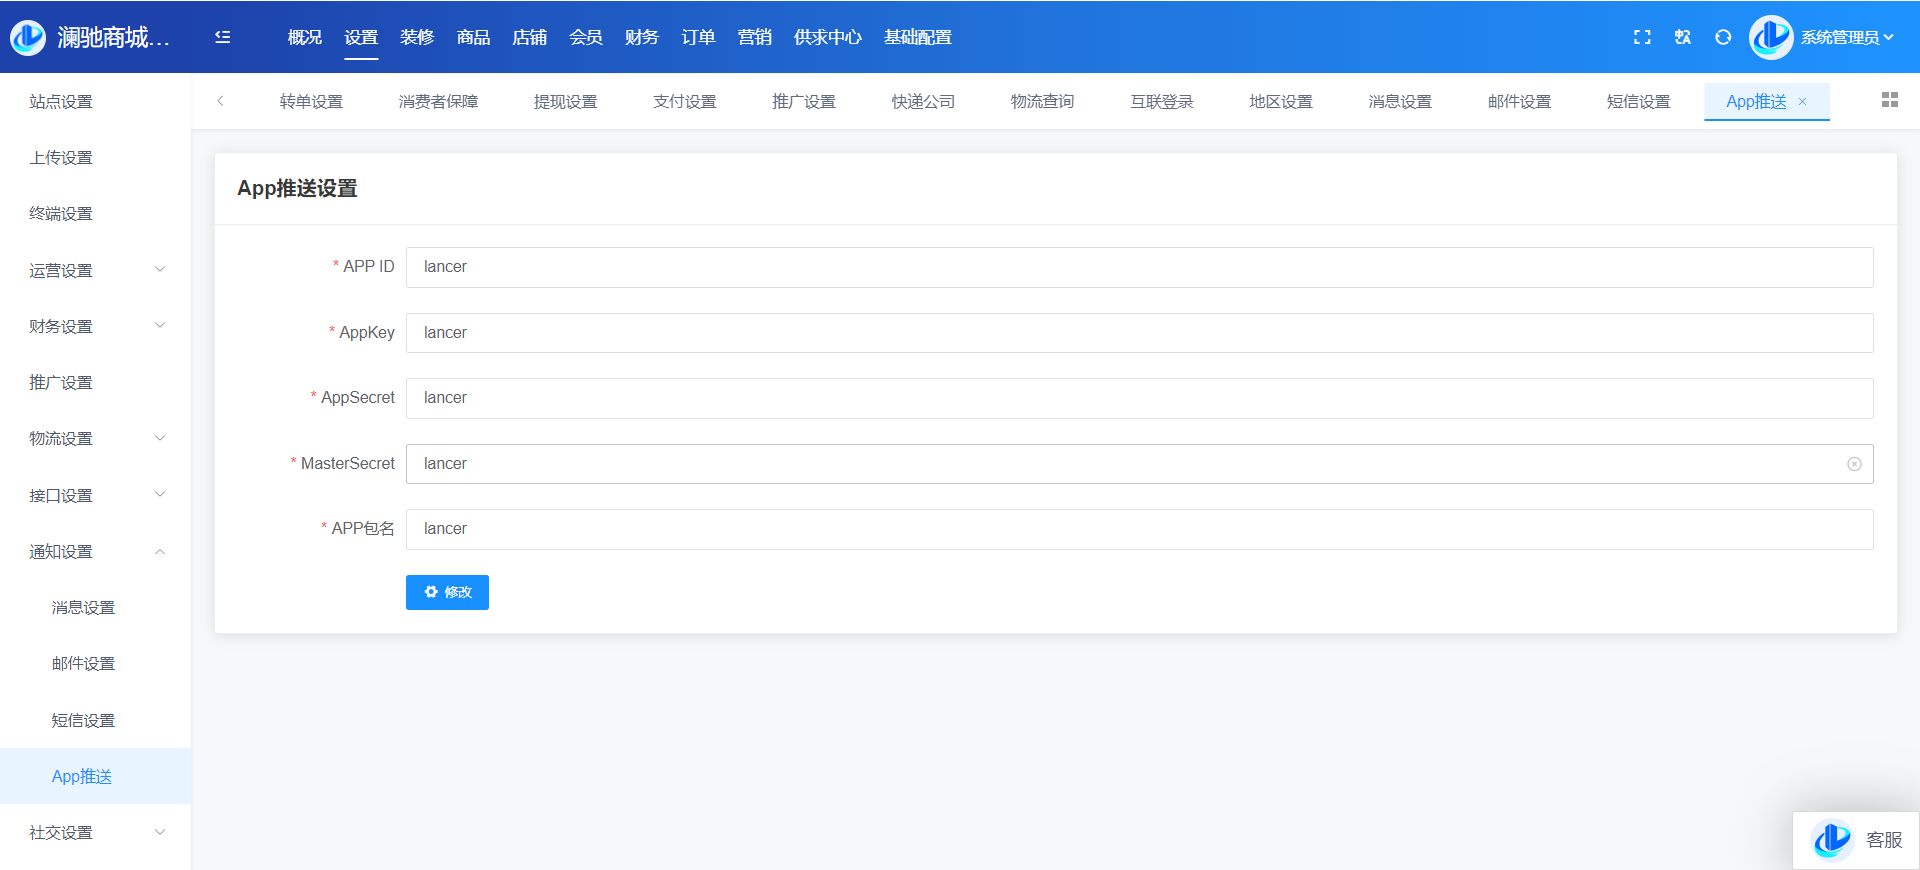
Task: Open the tab grid menu icon
Action: click(1889, 100)
